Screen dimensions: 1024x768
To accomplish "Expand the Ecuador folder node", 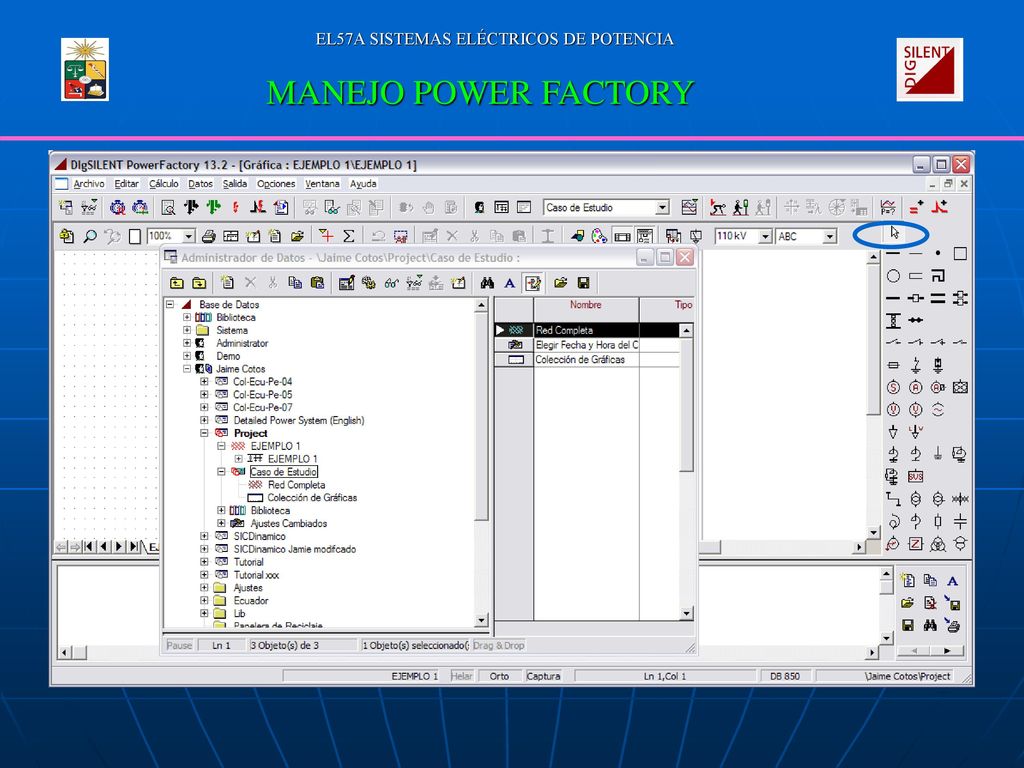I will (204, 600).
